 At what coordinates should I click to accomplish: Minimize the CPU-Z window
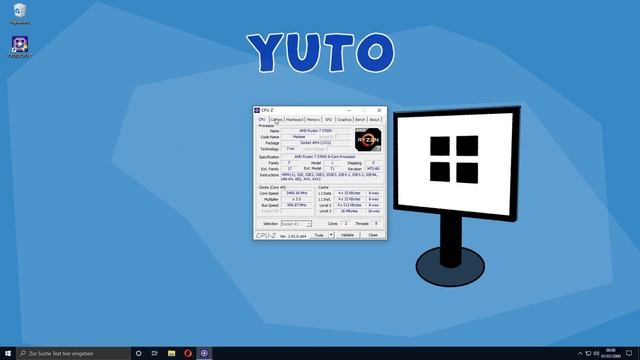click(349, 110)
